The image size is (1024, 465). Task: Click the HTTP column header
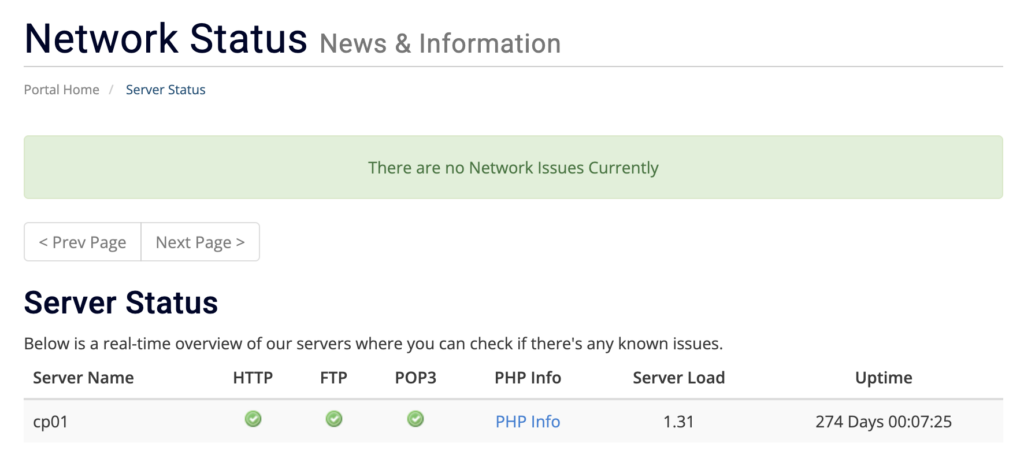[x=253, y=378]
